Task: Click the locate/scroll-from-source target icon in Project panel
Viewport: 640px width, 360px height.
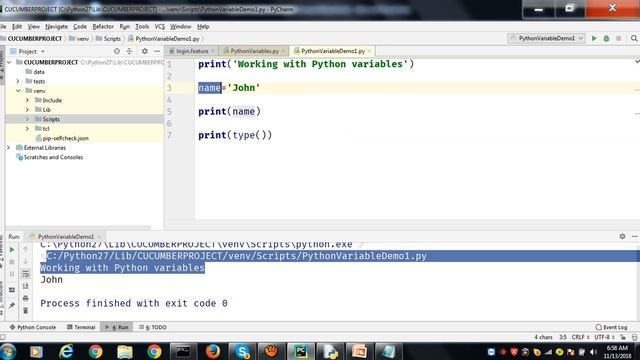Action: click(117, 51)
